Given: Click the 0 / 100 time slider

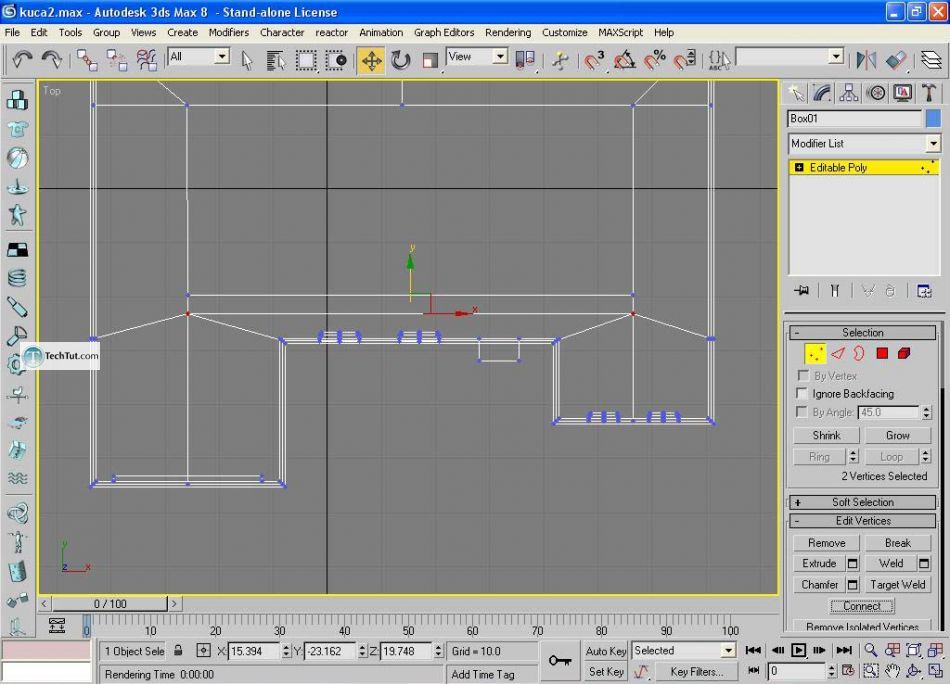Looking at the screenshot, I should (110, 604).
